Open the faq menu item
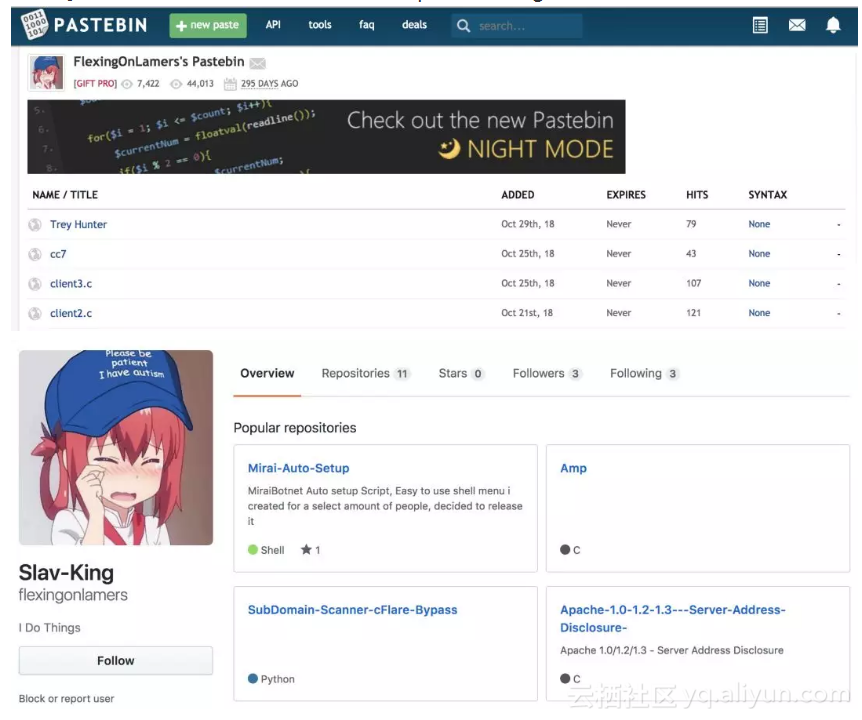This screenshot has width=862, height=720. (x=366, y=25)
